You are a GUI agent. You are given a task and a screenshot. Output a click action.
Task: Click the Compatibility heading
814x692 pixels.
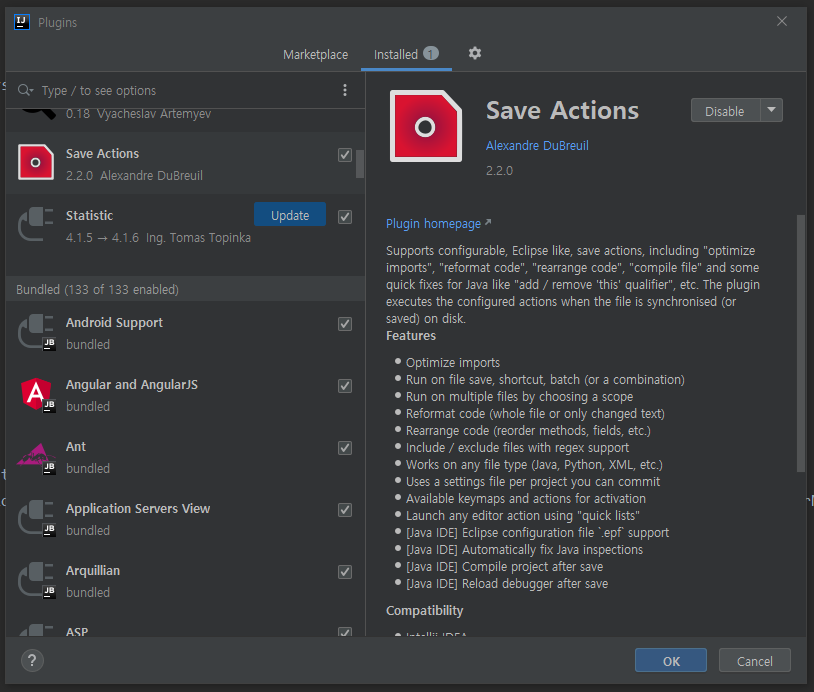pos(424,610)
